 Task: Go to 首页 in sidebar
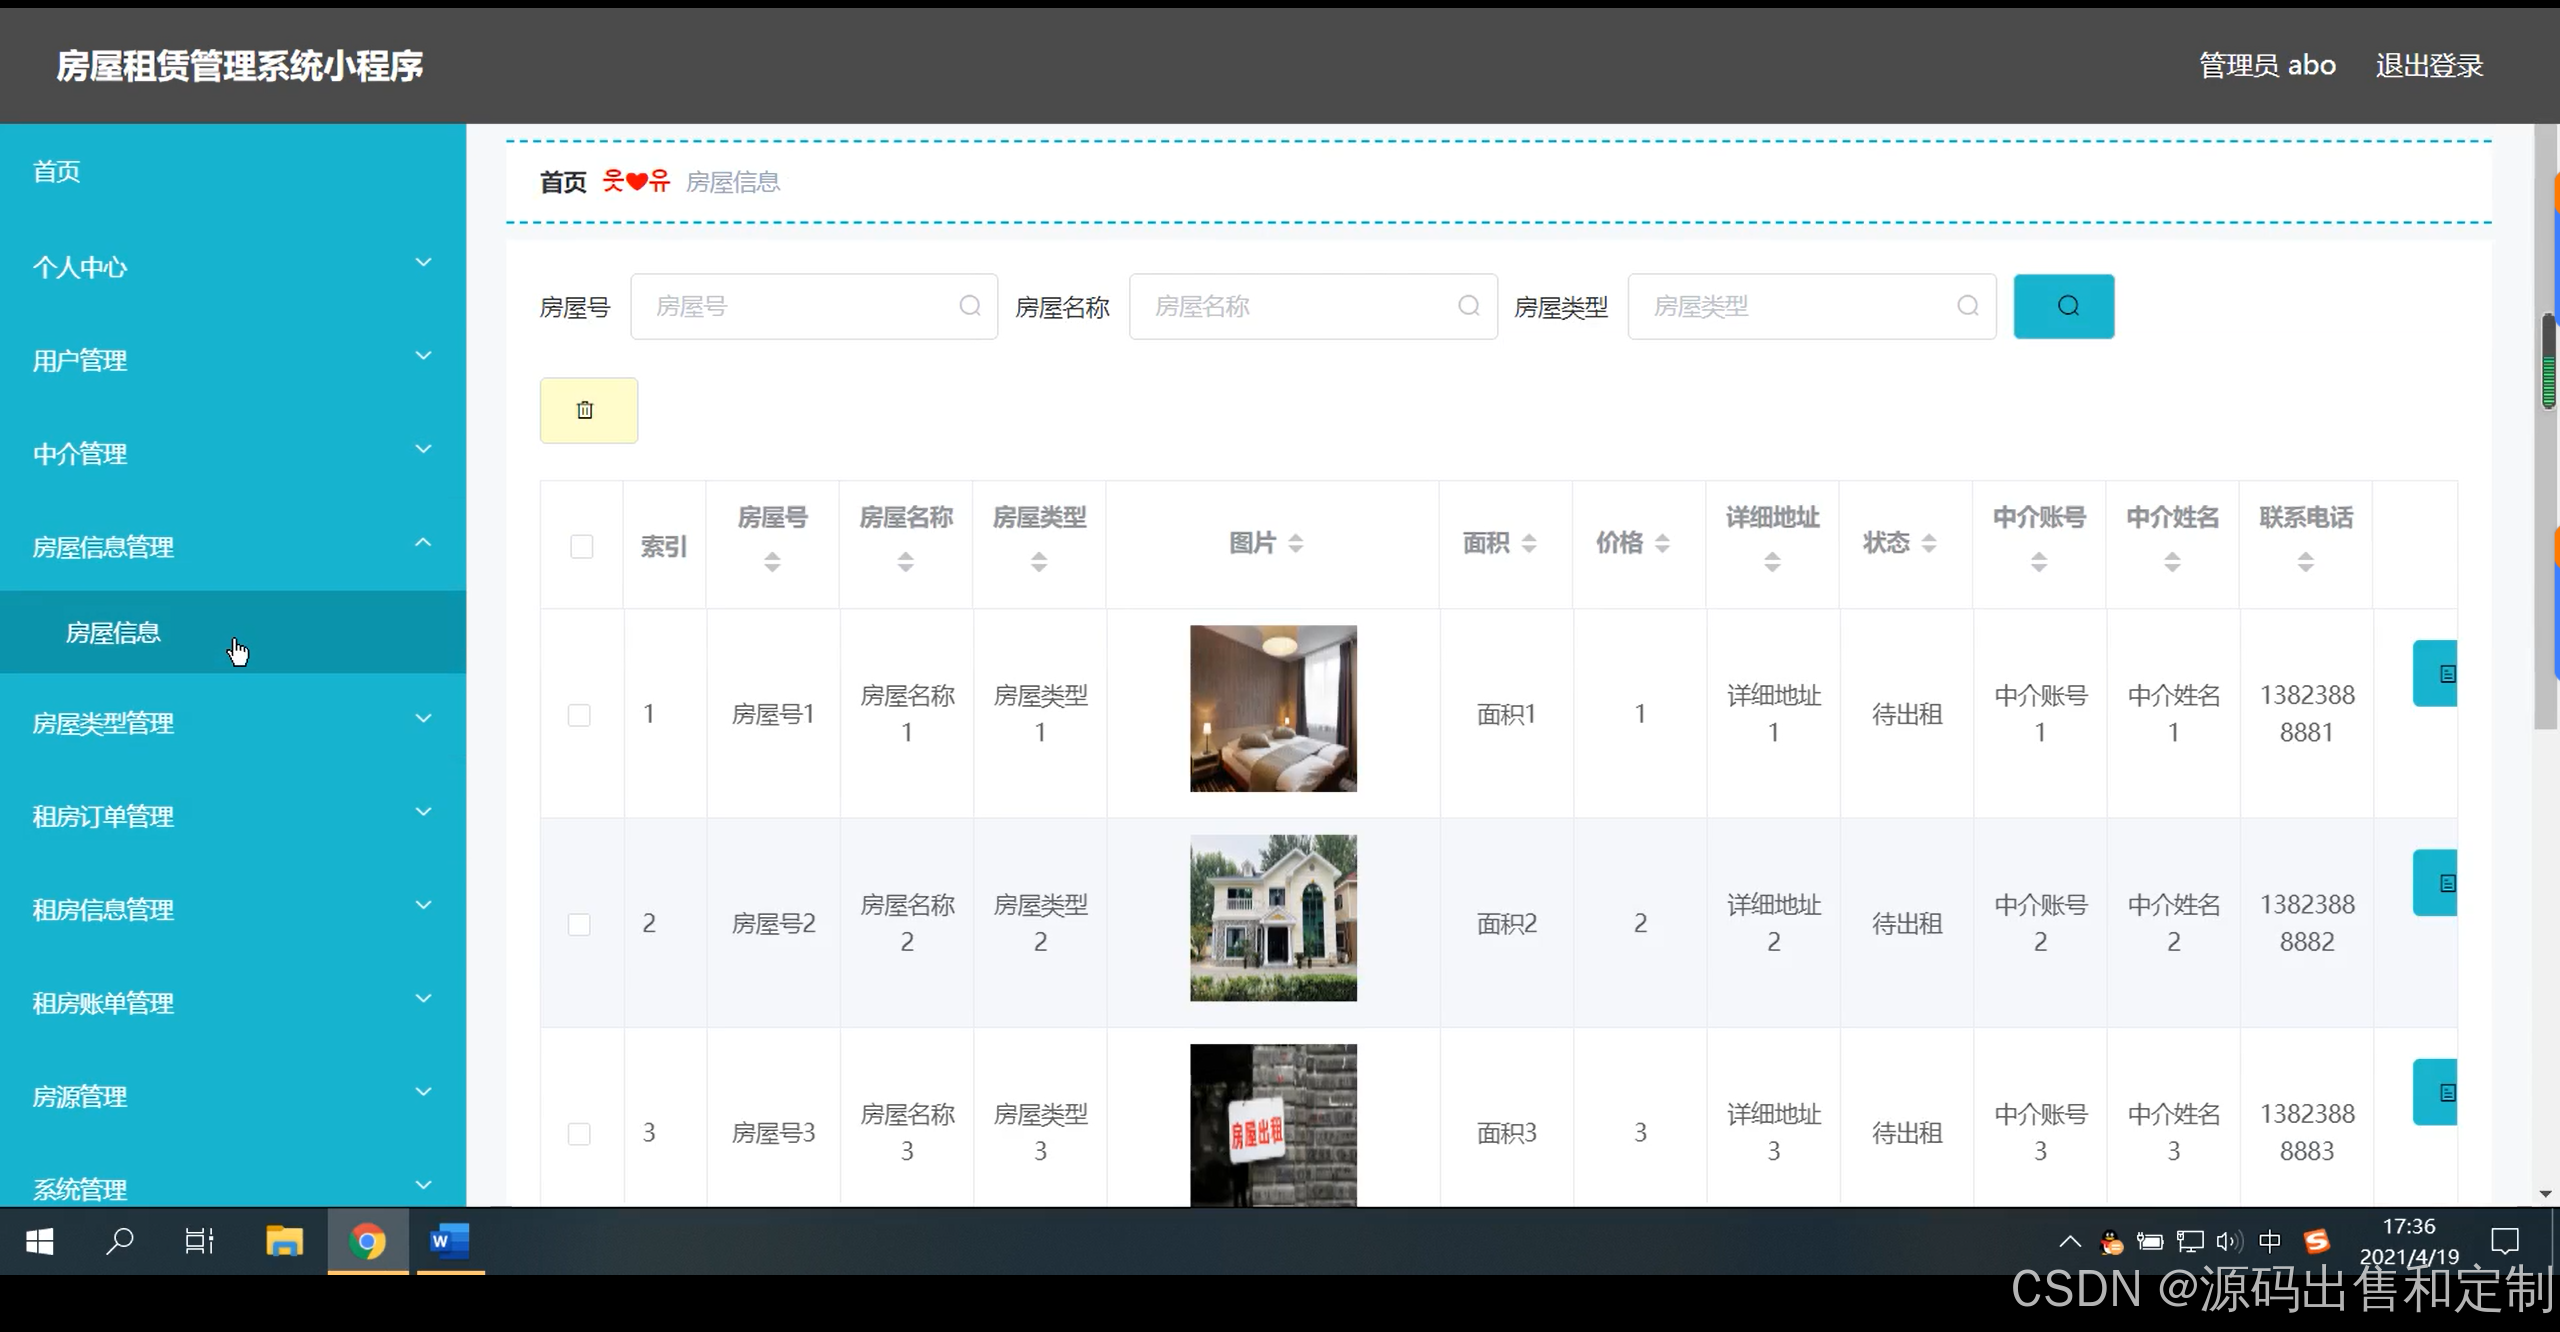tap(56, 171)
